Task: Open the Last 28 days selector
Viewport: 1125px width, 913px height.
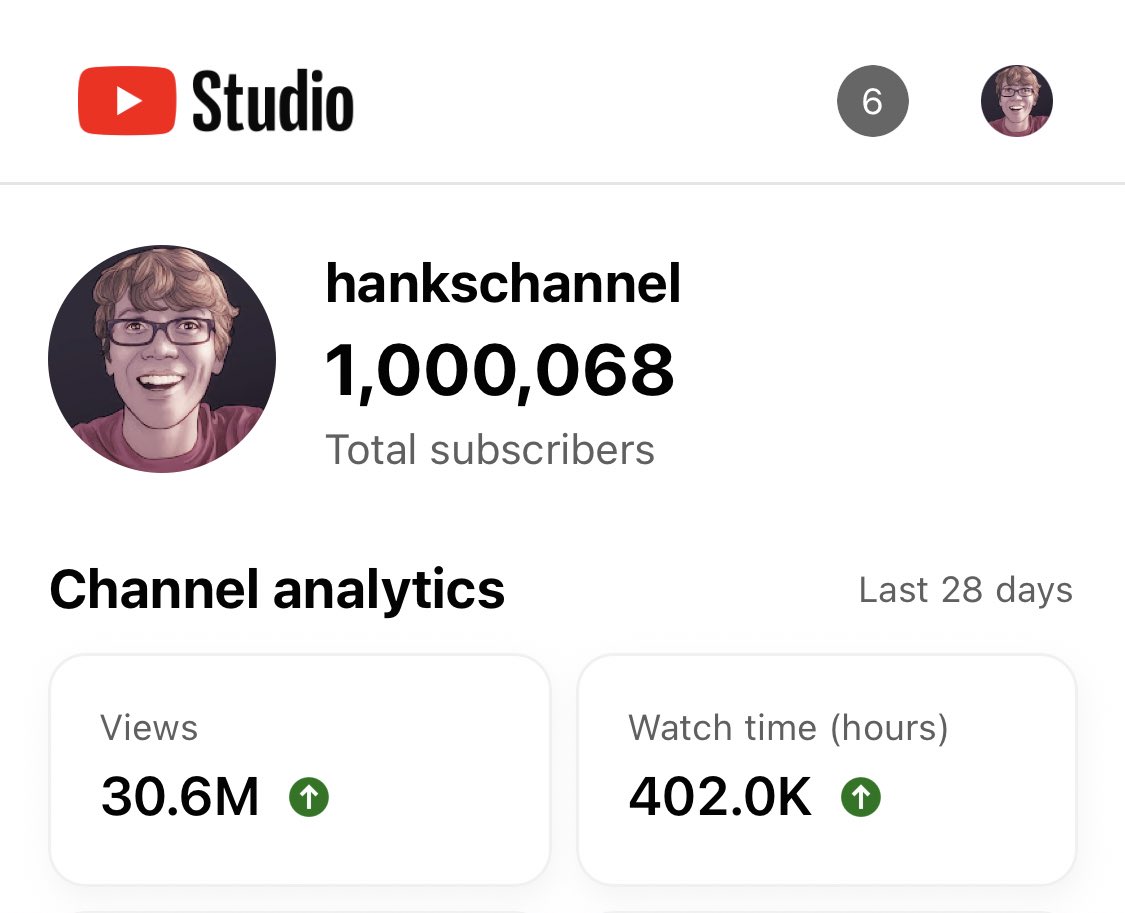Action: tap(965, 589)
